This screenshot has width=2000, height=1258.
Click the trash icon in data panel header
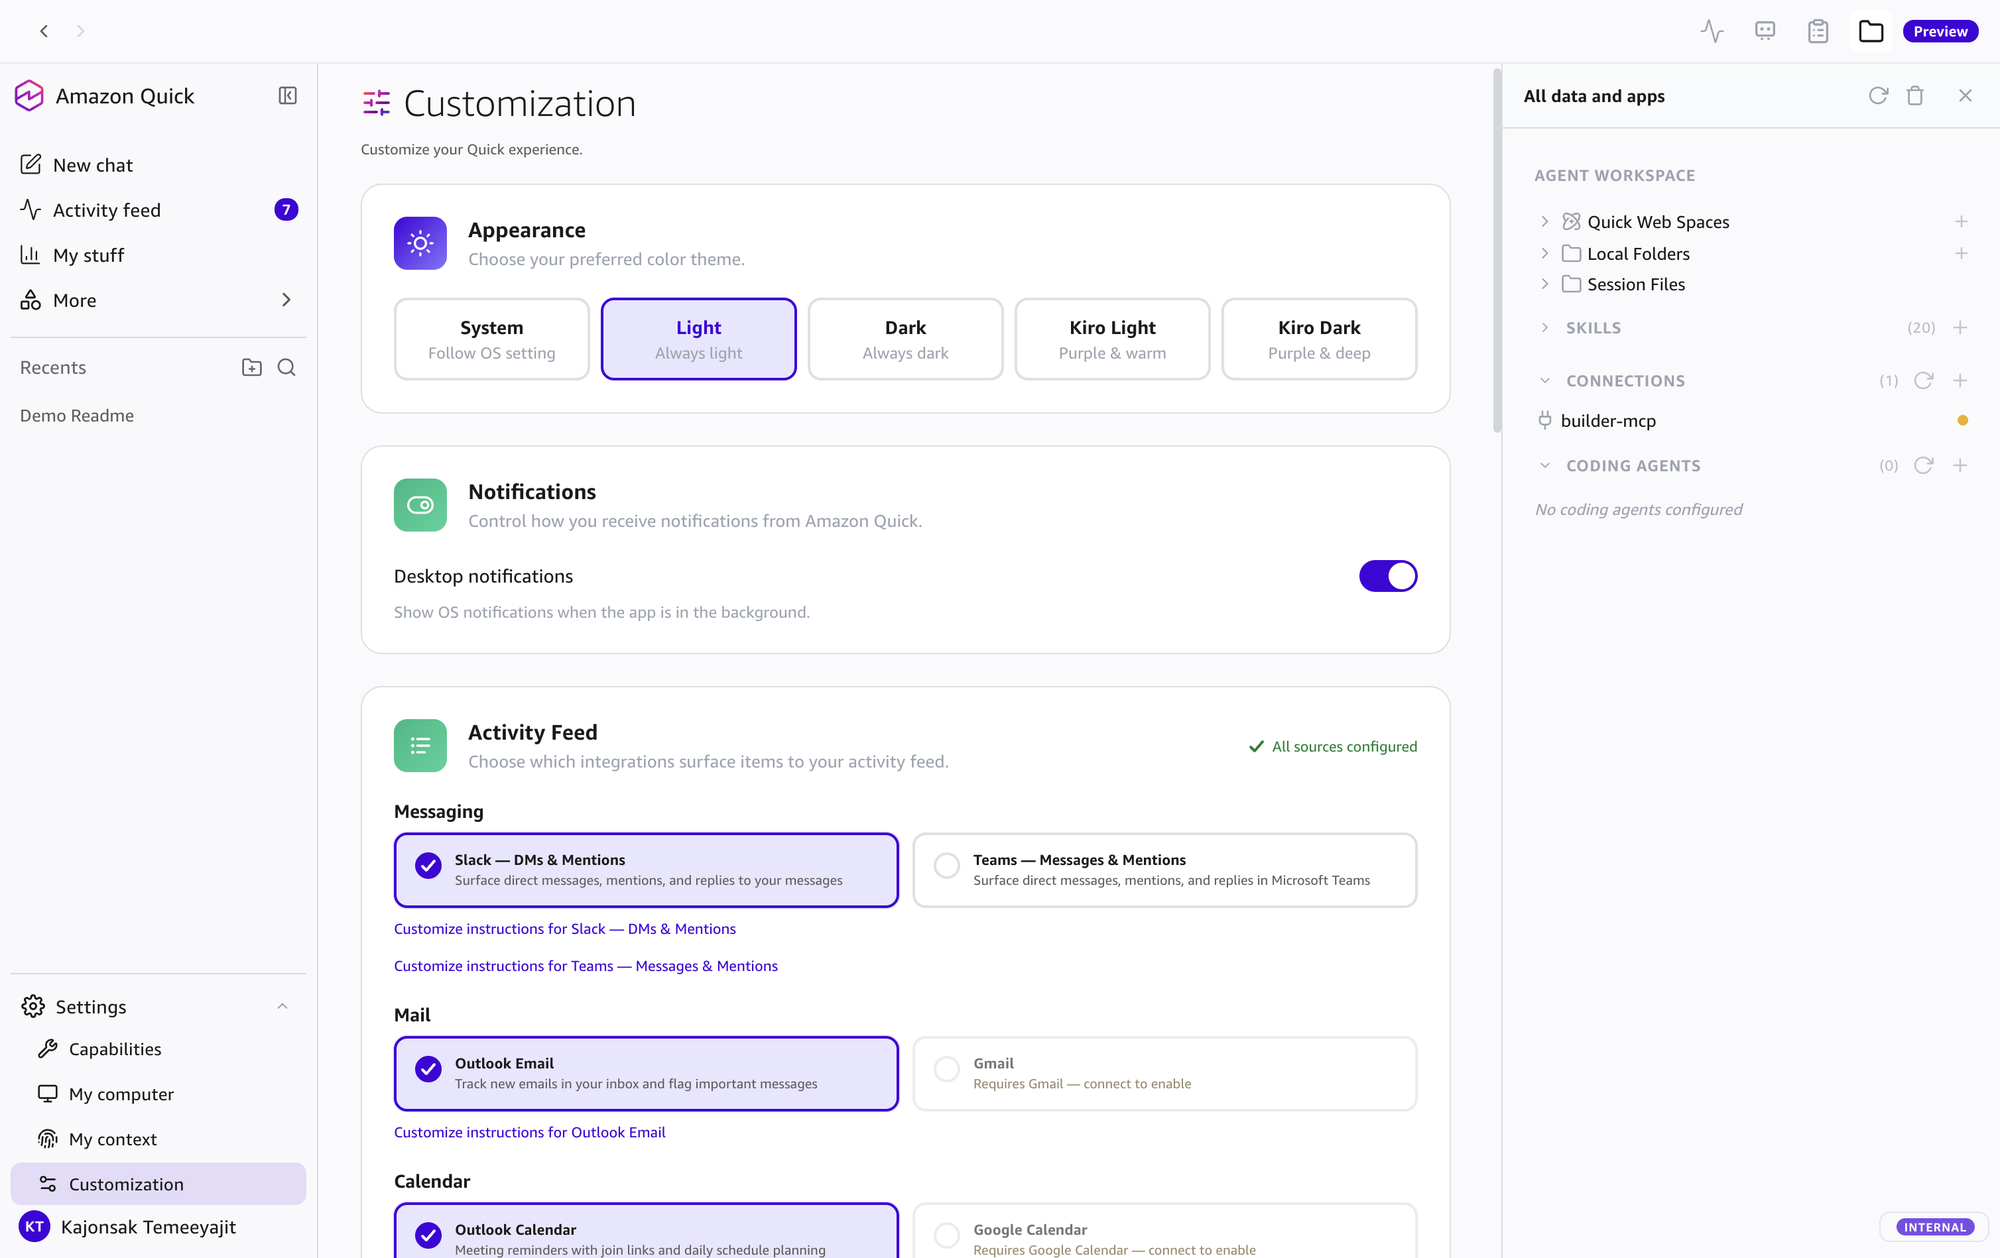[1915, 96]
